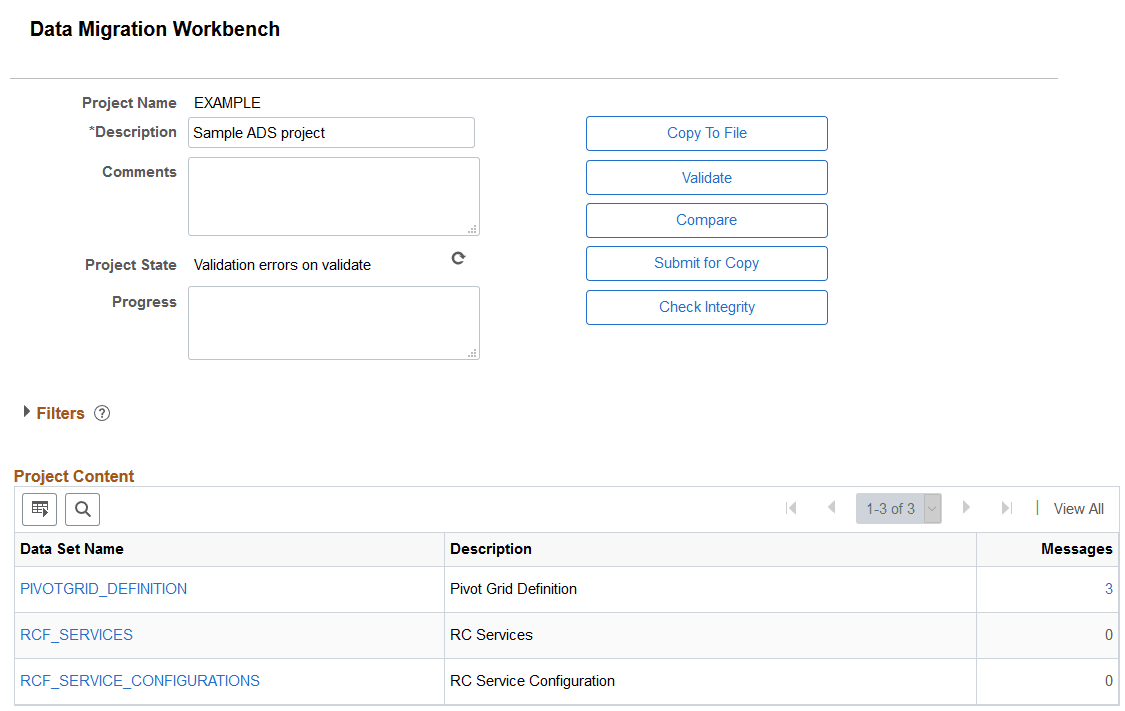Open the grid personalization icon in Project Content
This screenshot has height=711, width=1125.
coord(39,509)
